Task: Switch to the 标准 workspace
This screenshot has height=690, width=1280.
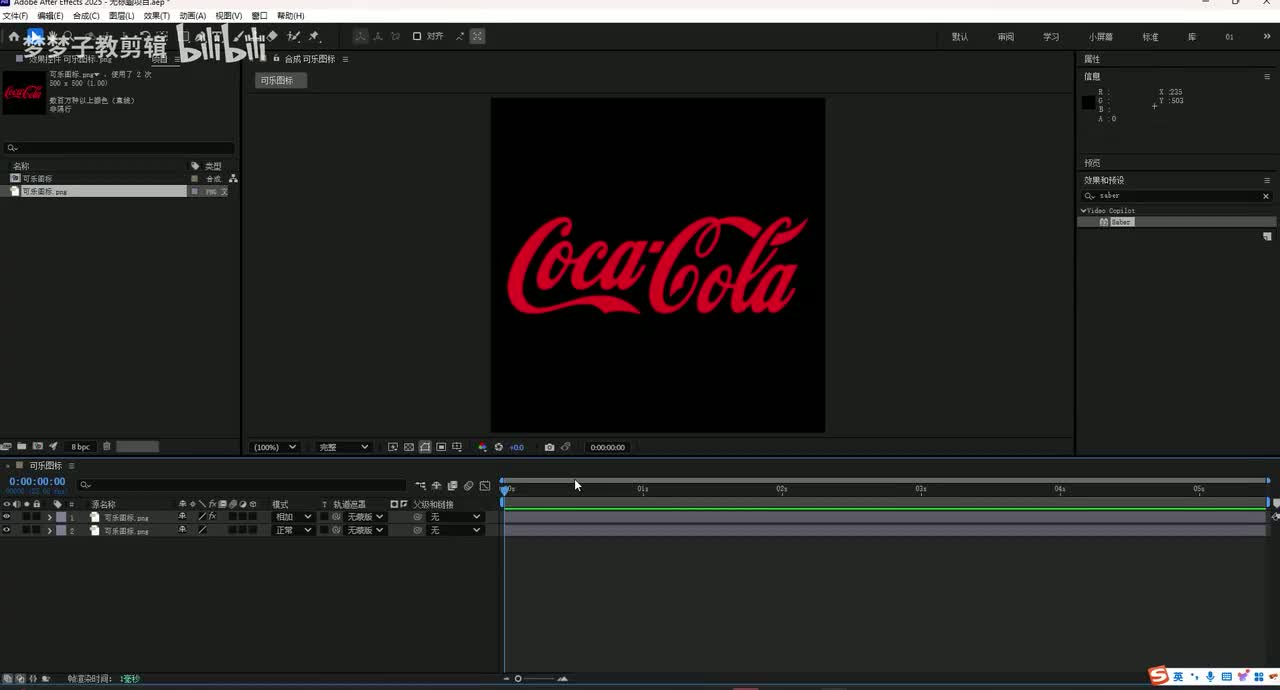Action: pos(1150,37)
